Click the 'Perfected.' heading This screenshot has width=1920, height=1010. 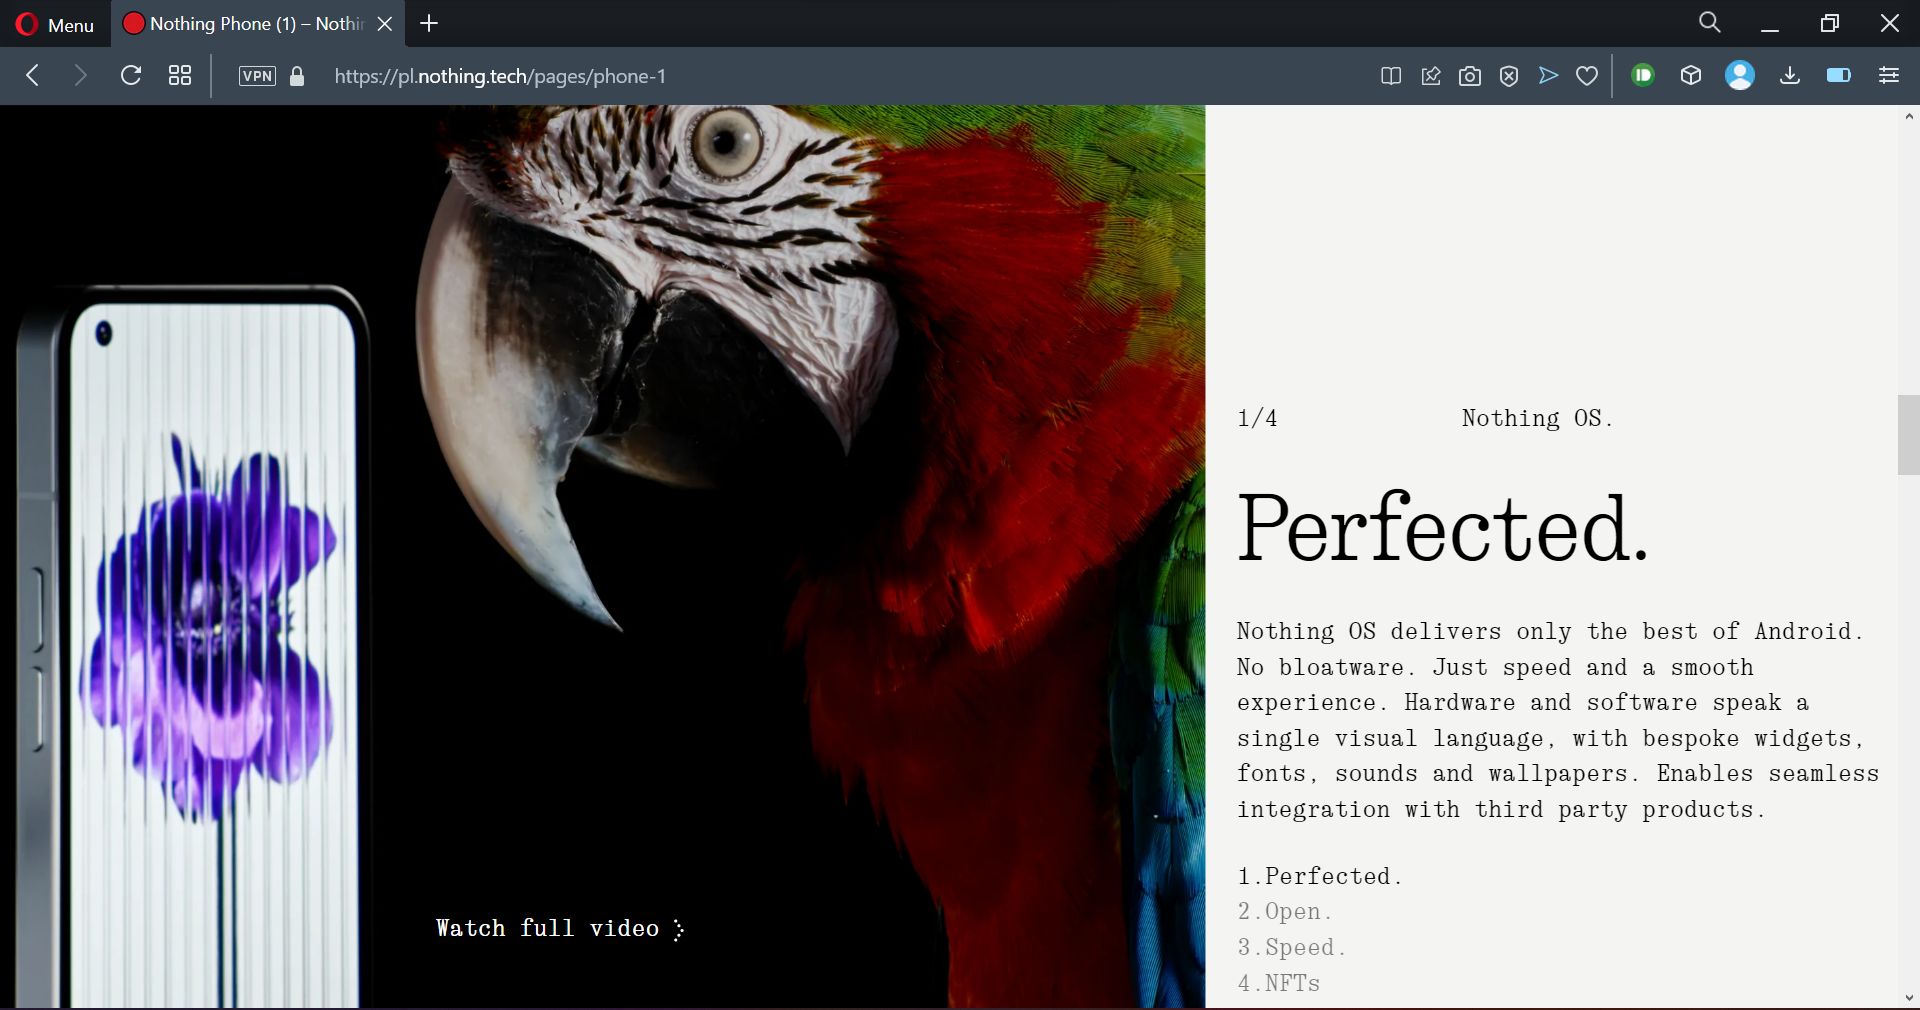[1442, 528]
